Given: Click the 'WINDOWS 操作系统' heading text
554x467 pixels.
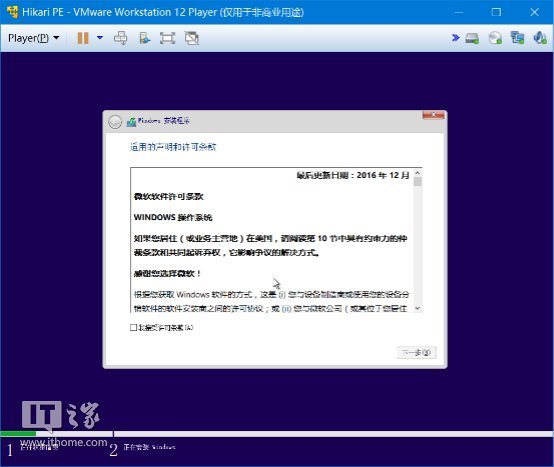Looking at the screenshot, I should click(173, 217).
